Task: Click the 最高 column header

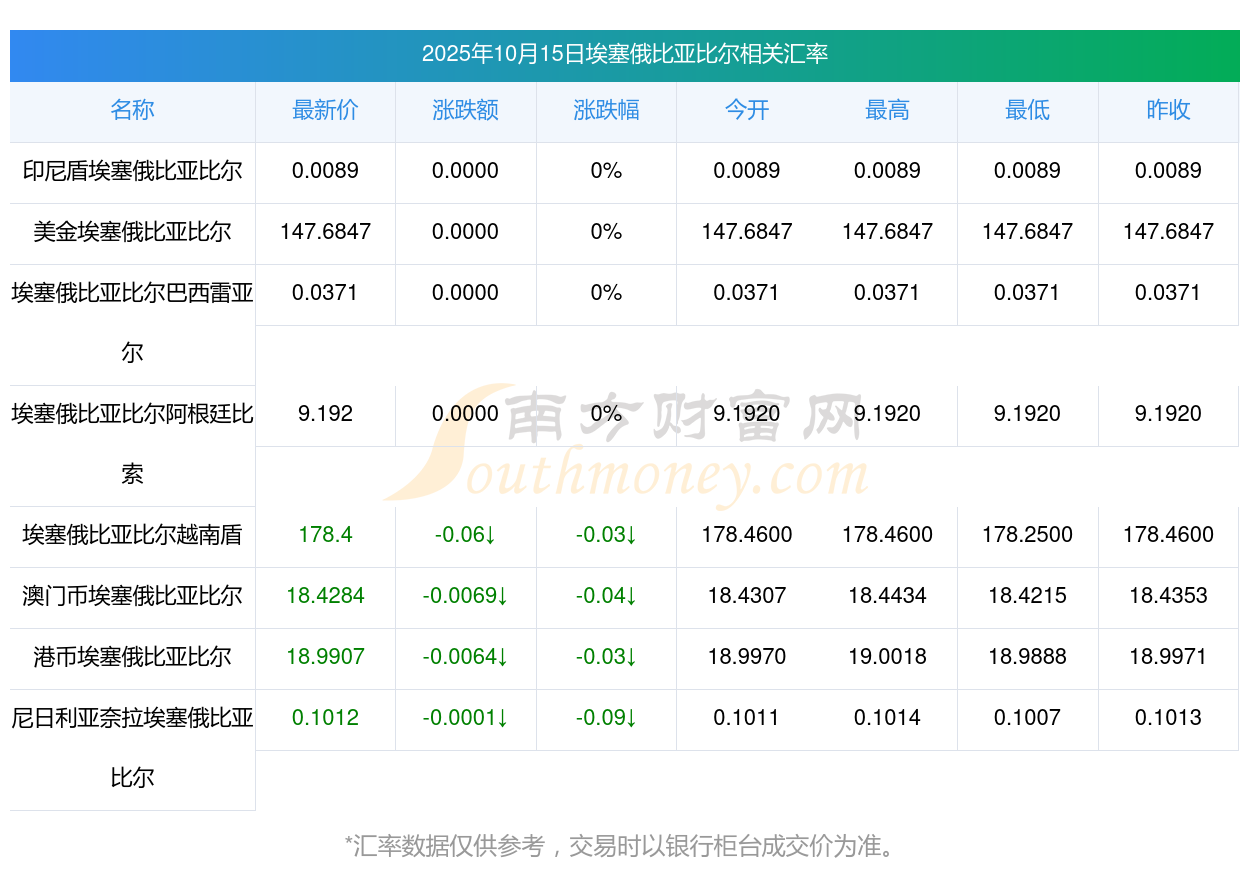Action: (x=887, y=111)
